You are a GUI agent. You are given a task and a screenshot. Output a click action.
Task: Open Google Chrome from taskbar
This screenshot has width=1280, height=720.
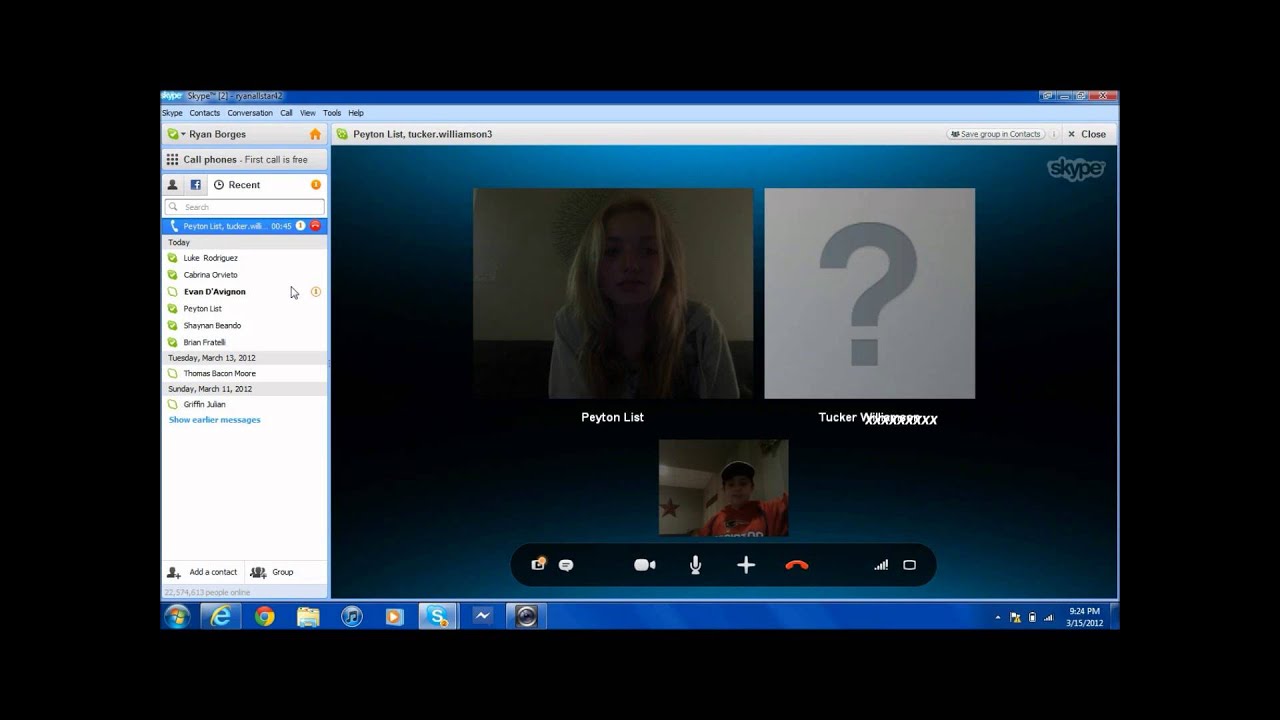[264, 616]
